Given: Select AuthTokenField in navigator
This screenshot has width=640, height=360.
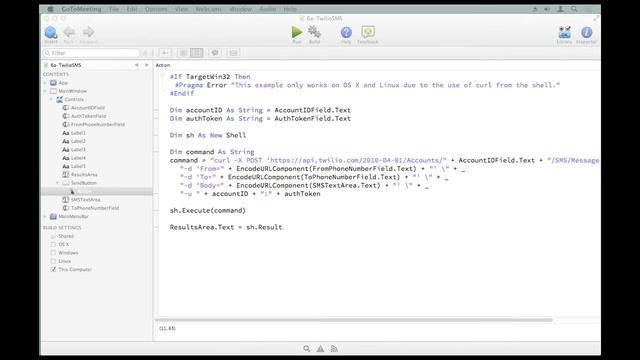Looking at the screenshot, I should (x=88, y=116).
